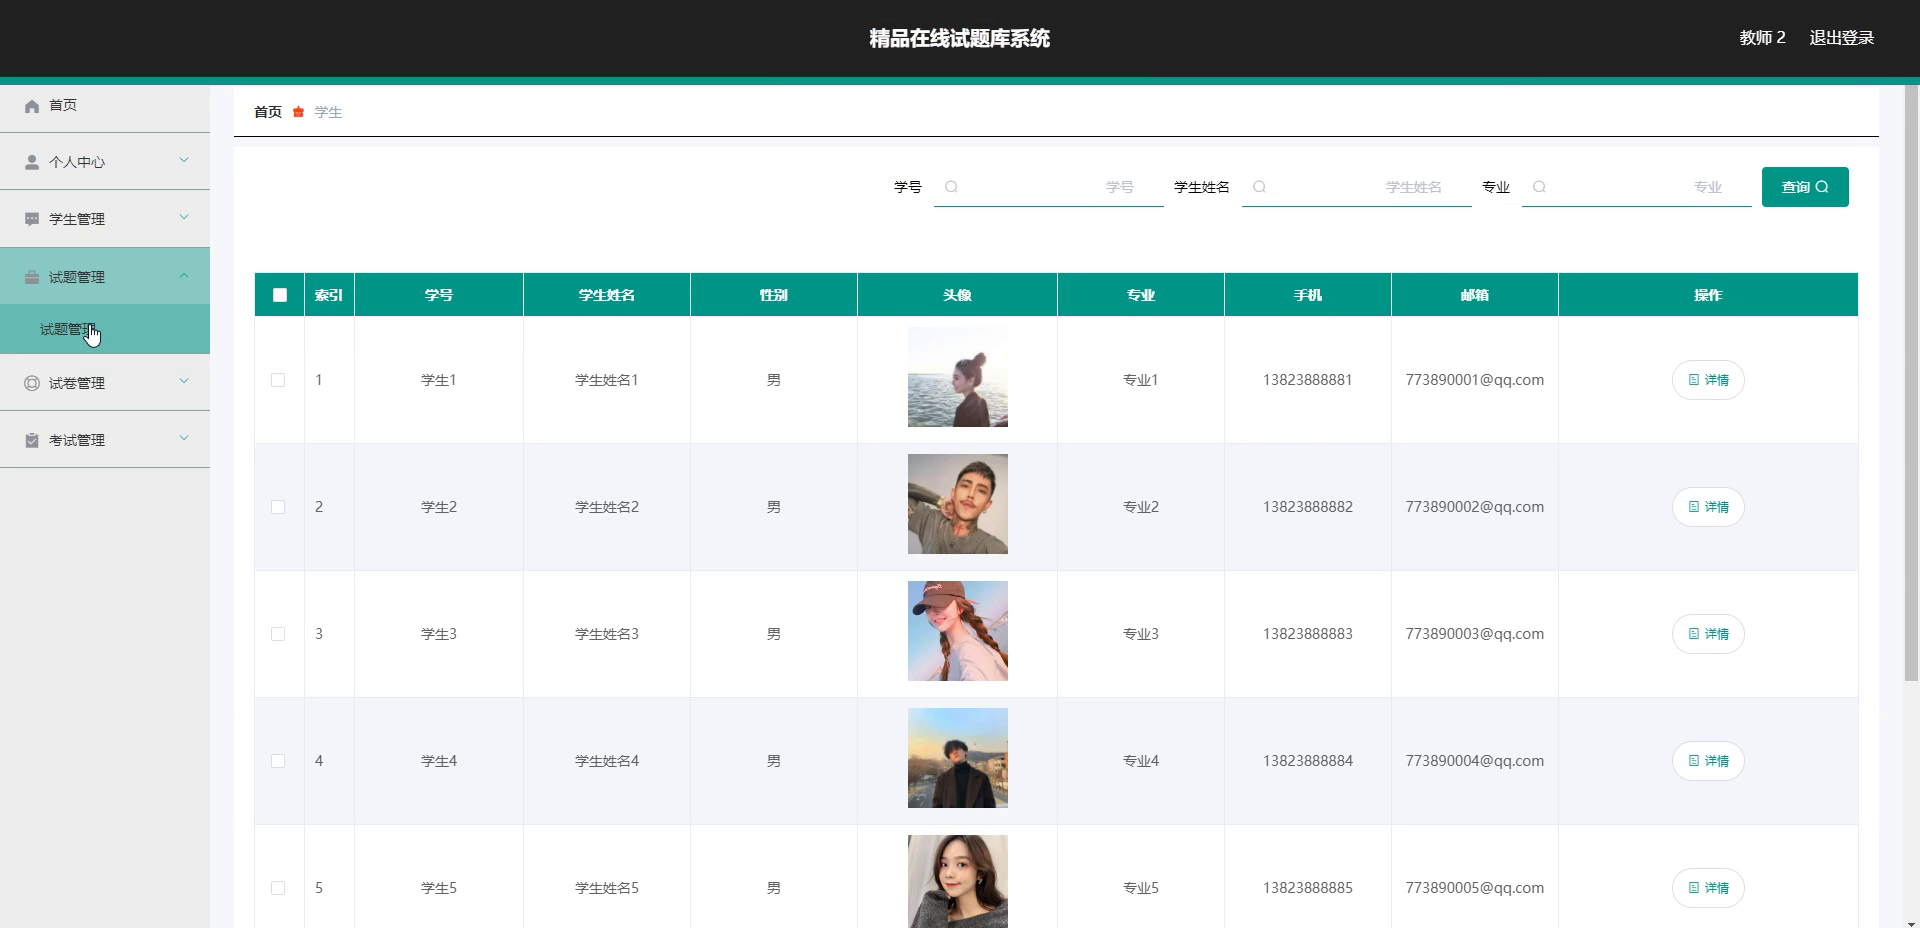Click 退出登录 to log out

click(1841, 38)
